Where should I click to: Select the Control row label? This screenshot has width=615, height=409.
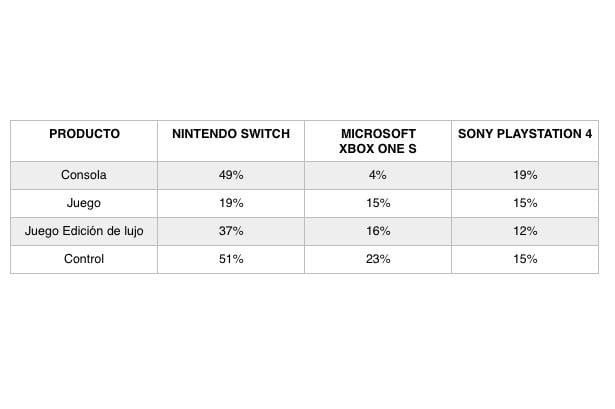point(84,259)
